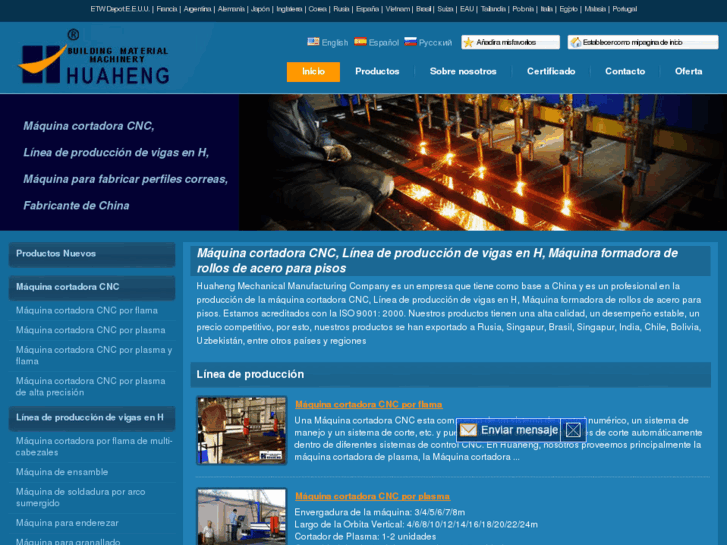Open the EAU country link
The width and height of the screenshot is (727, 545).
[x=467, y=9]
